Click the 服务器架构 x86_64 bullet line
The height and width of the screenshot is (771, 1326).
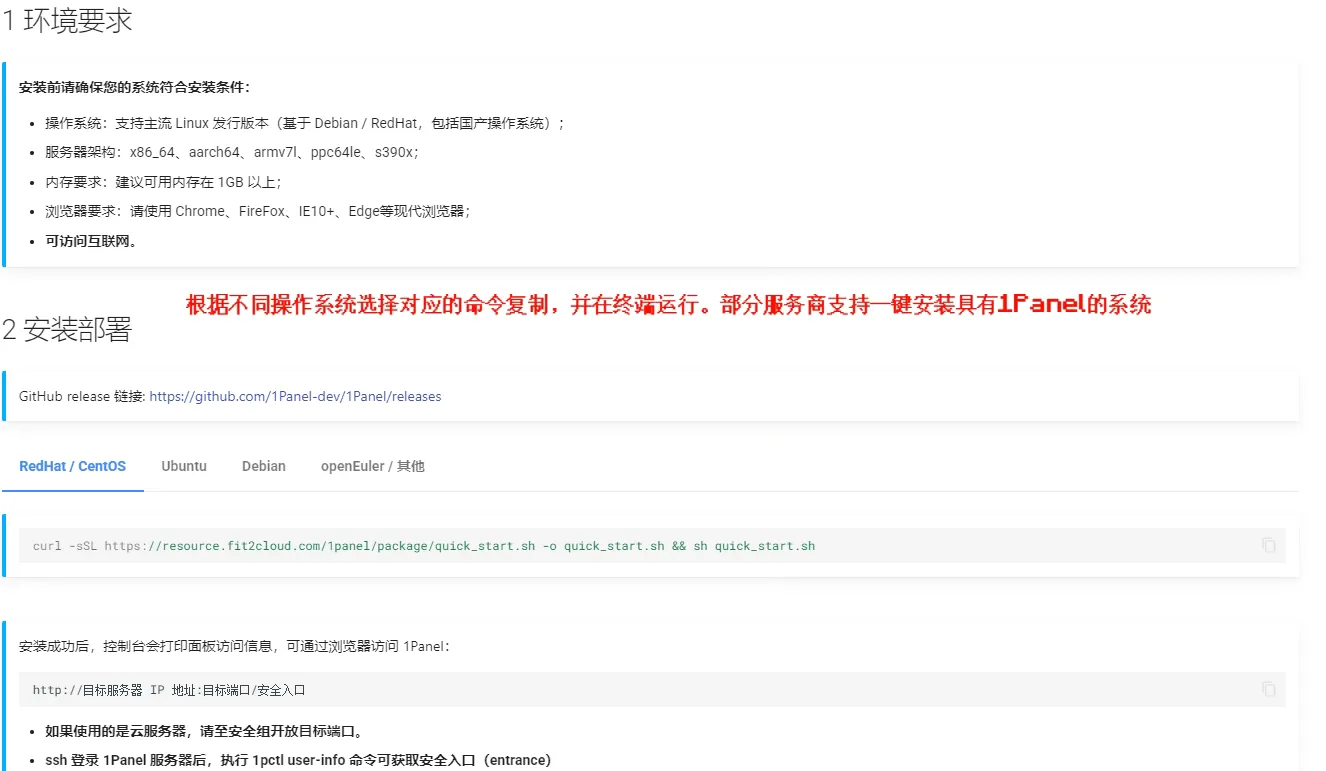point(231,152)
